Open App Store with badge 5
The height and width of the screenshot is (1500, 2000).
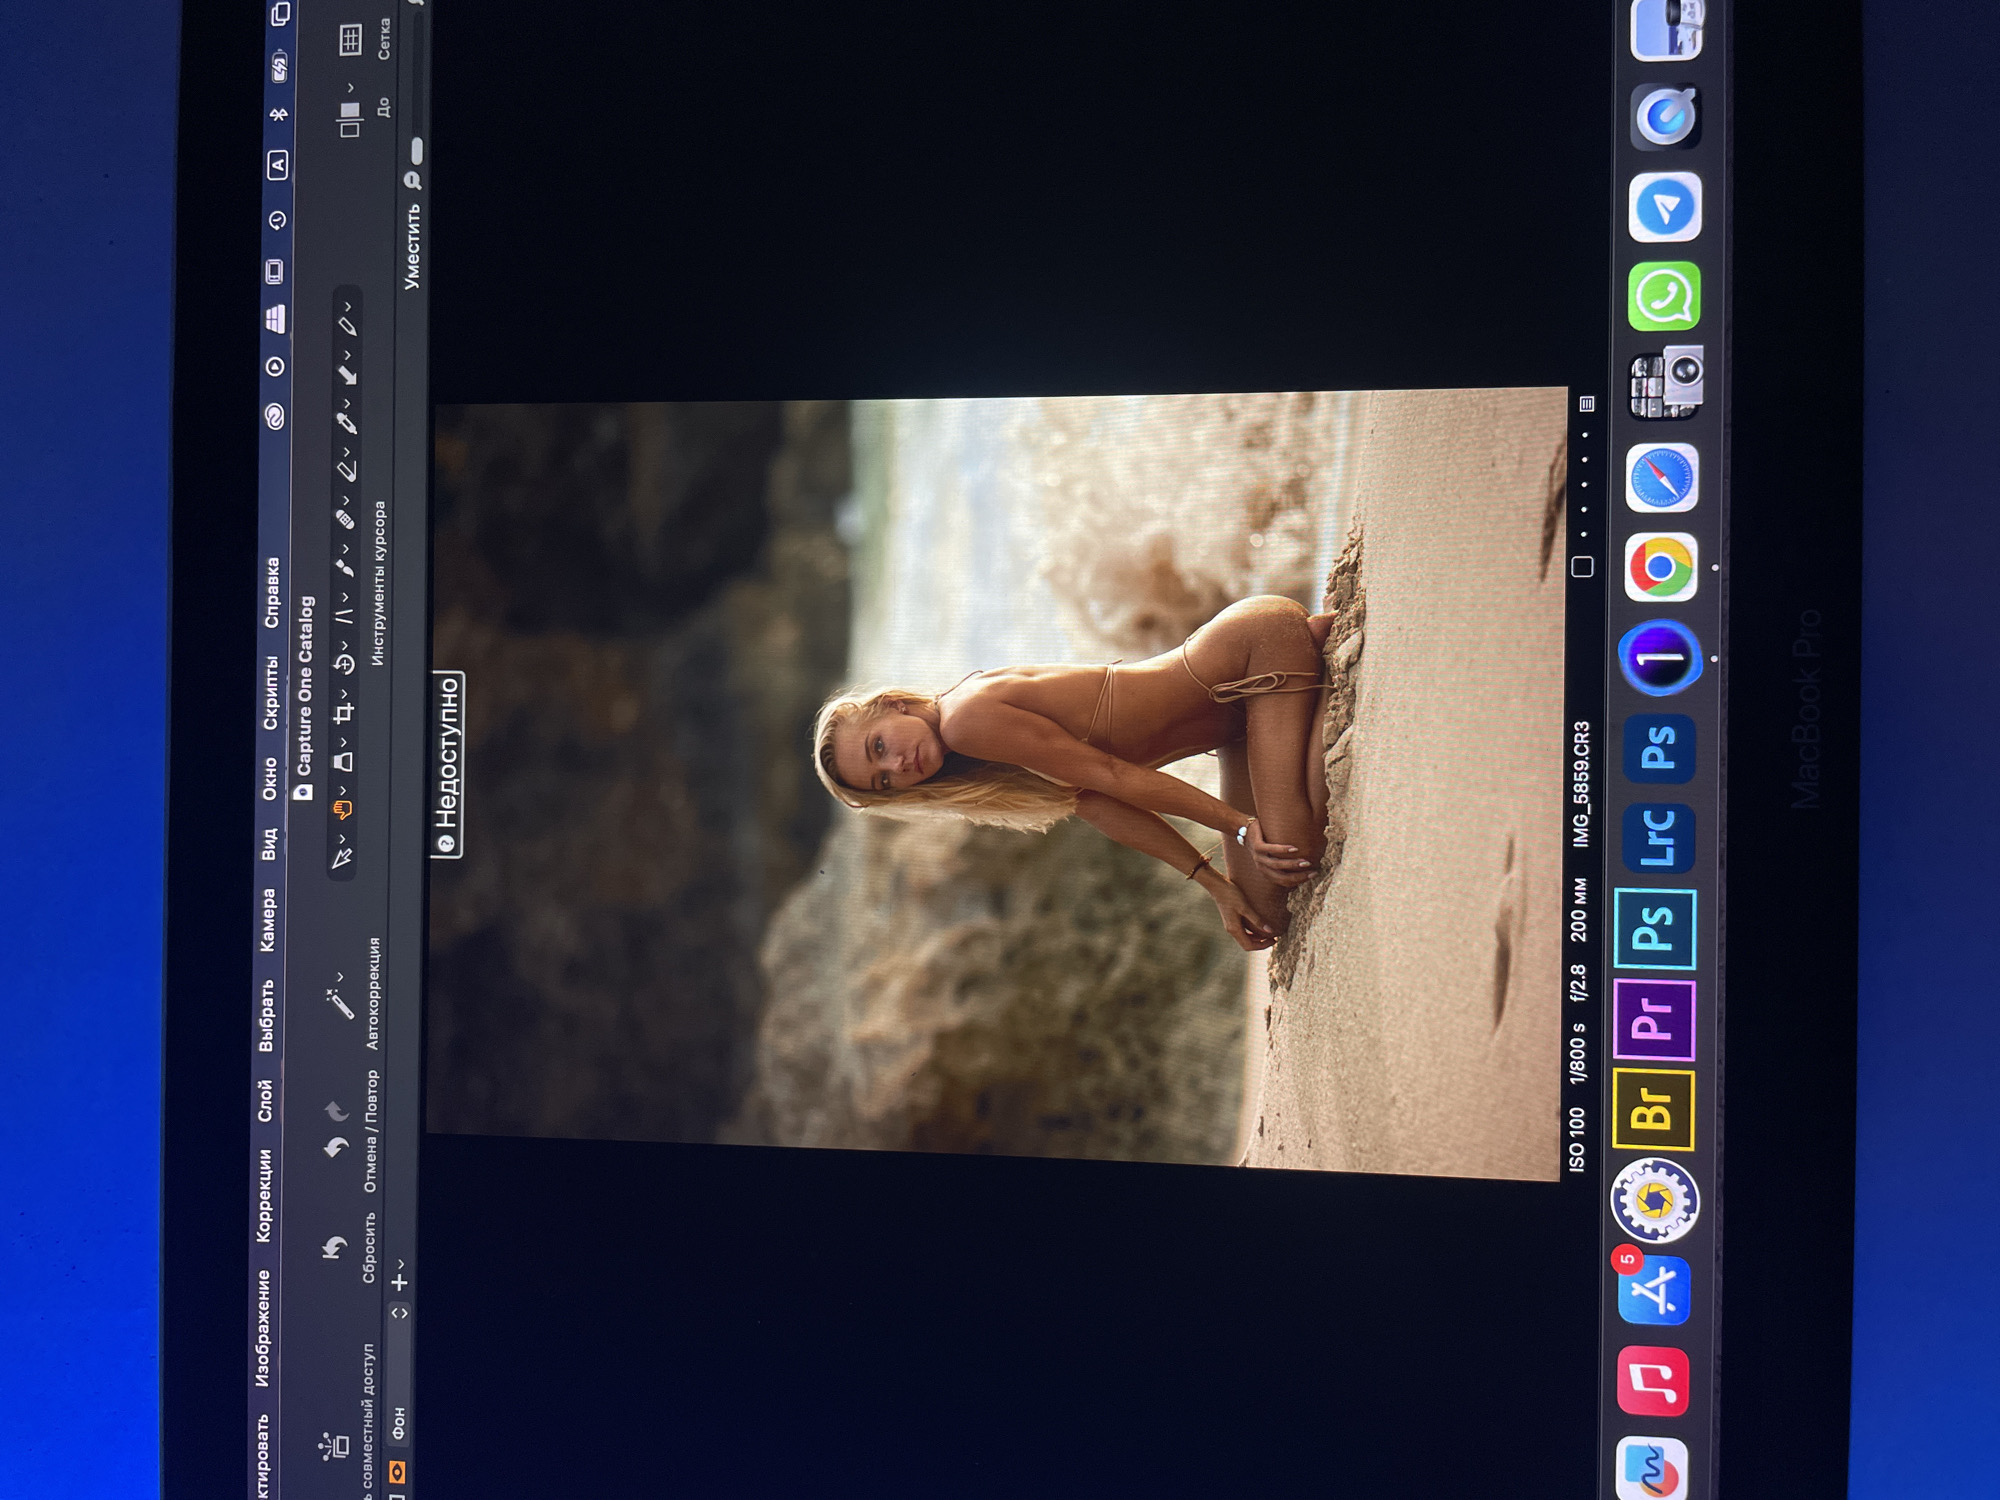[1653, 1288]
